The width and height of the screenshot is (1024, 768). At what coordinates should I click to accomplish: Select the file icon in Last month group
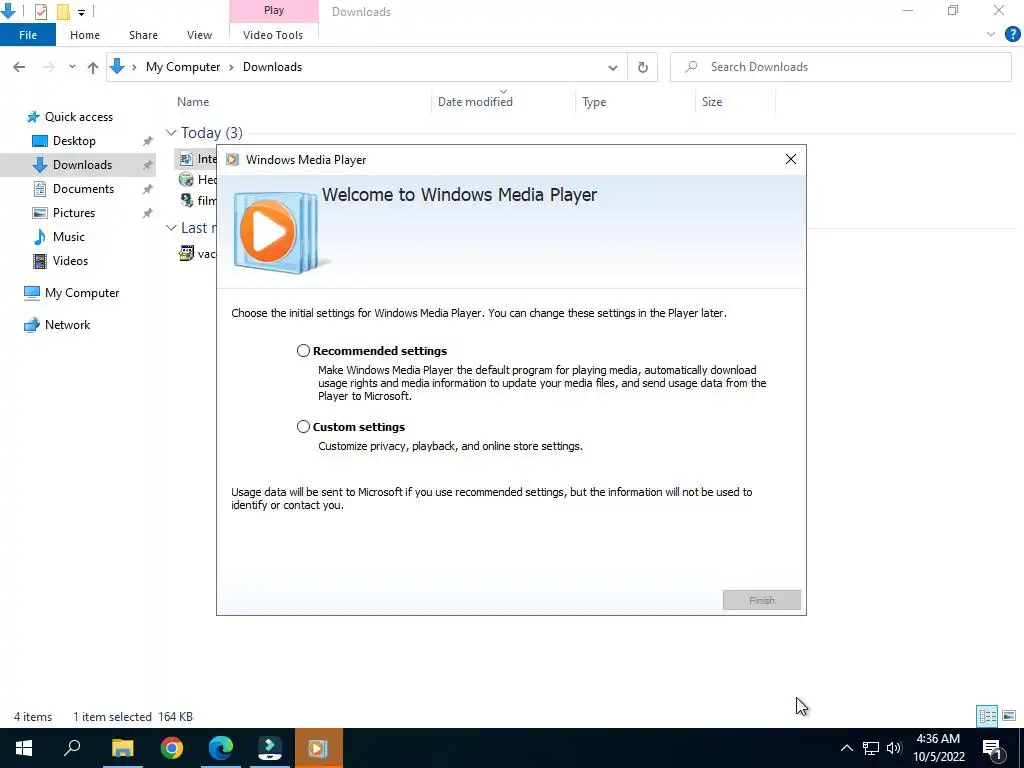coord(187,253)
